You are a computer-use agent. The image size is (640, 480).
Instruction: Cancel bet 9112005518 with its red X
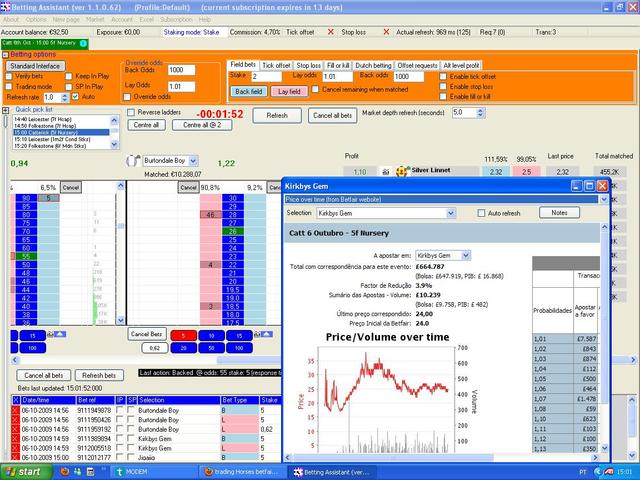[16, 448]
